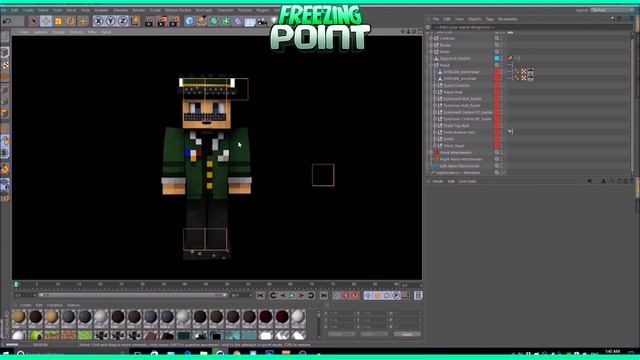Open the first coordinate mode dropdown
640x360 pixels.
pyautogui.click(x=341, y=334)
